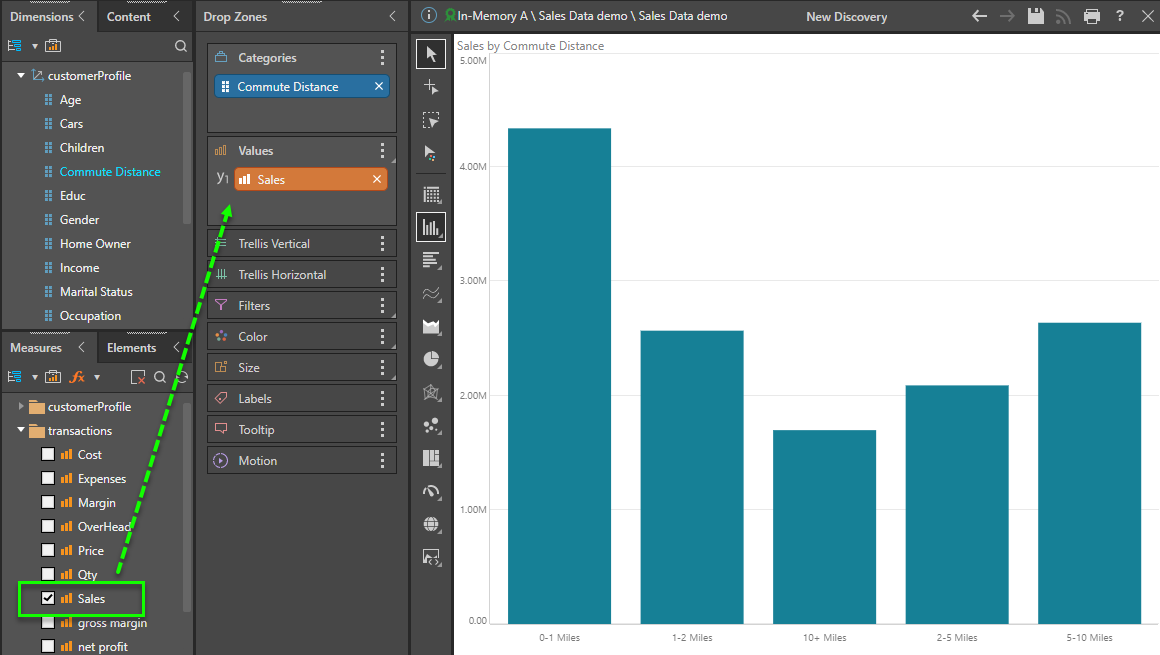Open the fx formula icon in Measures
The width and height of the screenshot is (1160, 655).
[78, 377]
